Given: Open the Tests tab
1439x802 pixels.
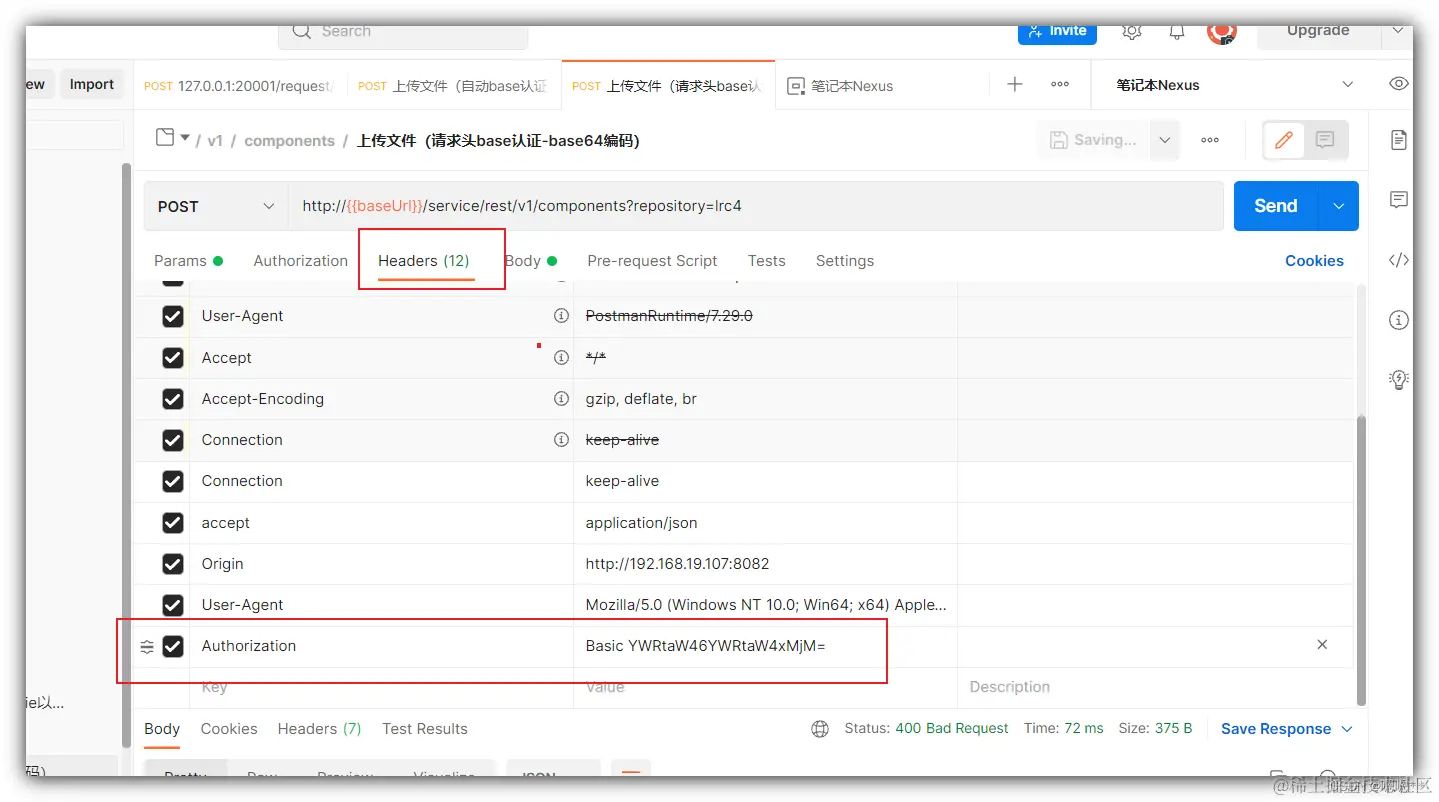Looking at the screenshot, I should (x=766, y=261).
